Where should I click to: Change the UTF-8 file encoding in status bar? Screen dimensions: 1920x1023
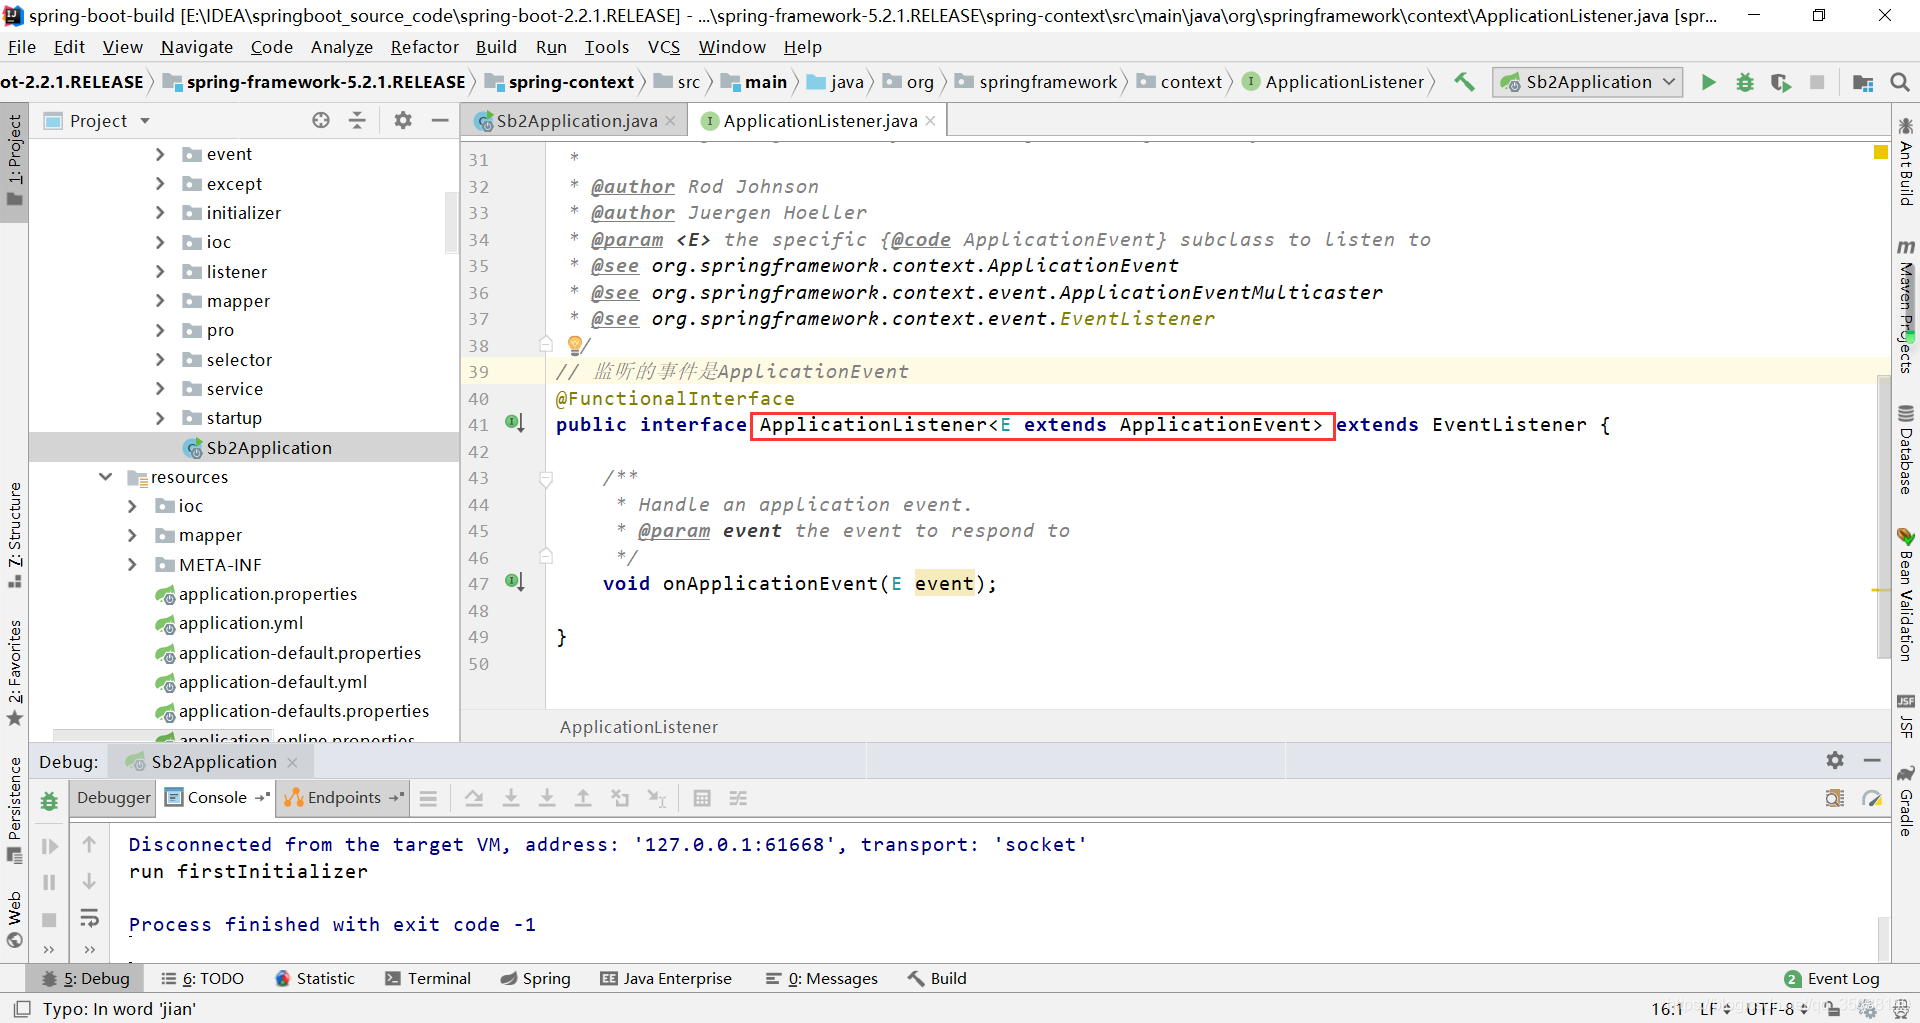click(x=1777, y=1008)
